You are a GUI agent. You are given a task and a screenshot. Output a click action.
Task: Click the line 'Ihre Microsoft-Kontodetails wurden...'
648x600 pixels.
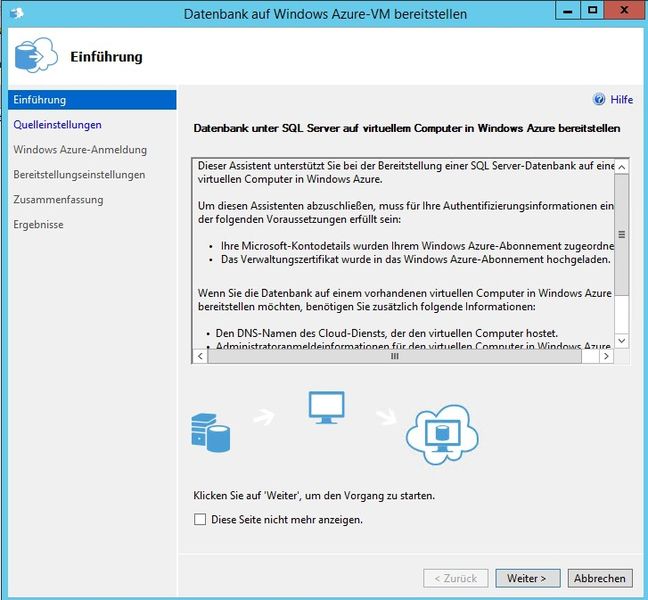pyautogui.click(x=417, y=246)
